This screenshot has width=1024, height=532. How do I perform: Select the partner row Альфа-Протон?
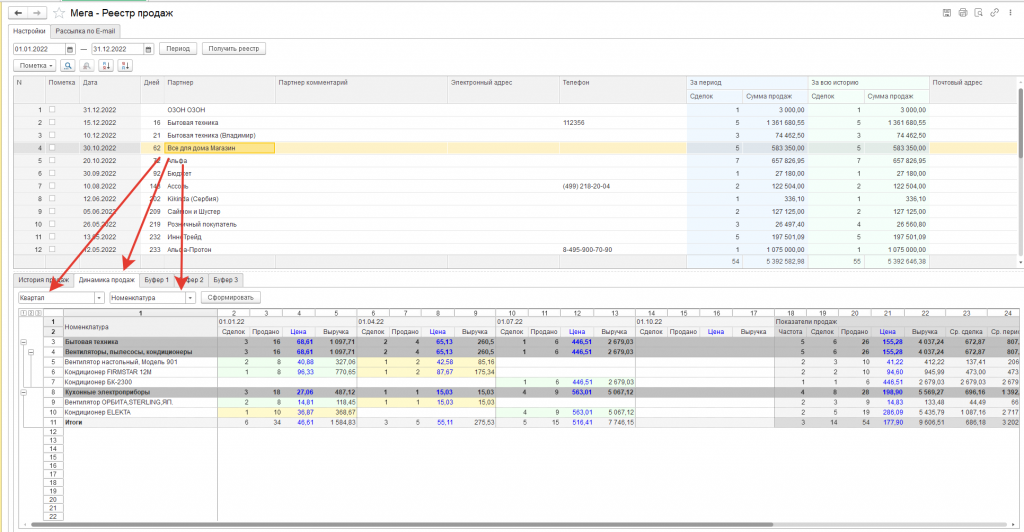coord(516,249)
